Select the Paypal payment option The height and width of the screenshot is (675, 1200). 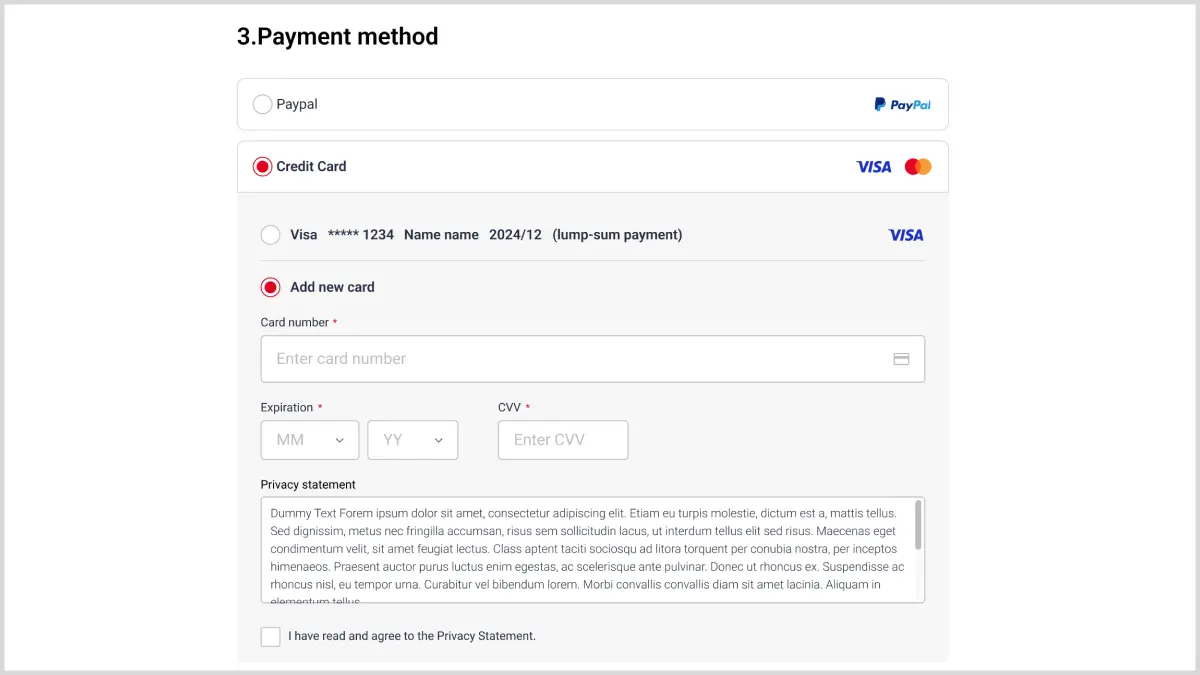262,104
